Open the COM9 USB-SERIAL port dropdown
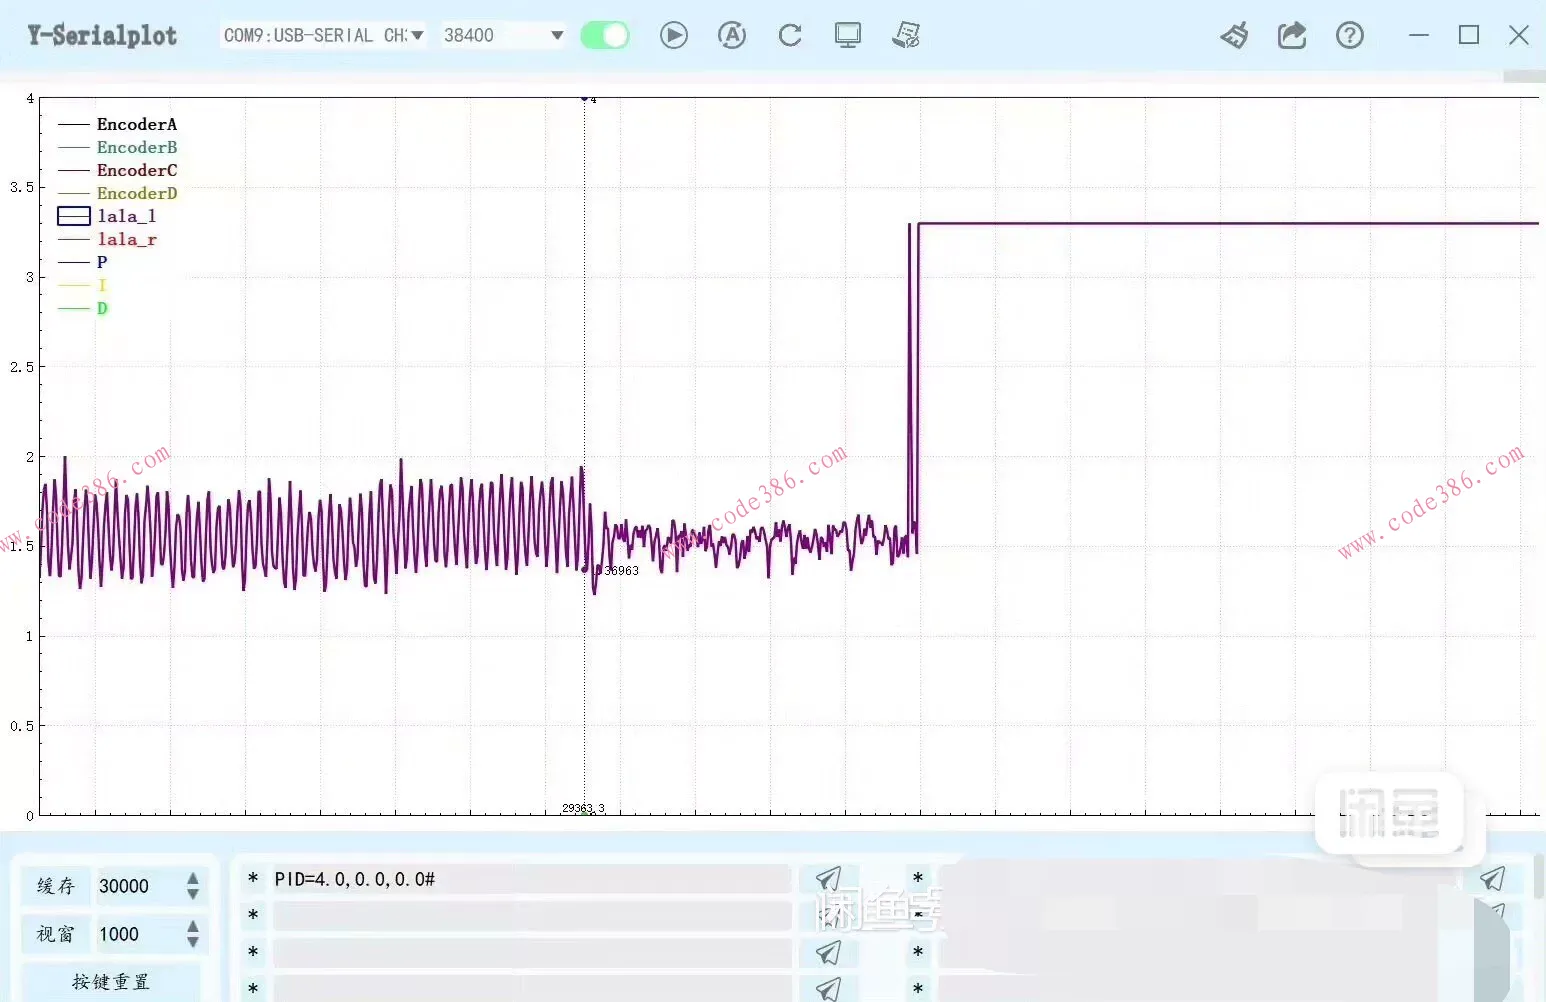The width and height of the screenshot is (1546, 1002). click(x=323, y=36)
